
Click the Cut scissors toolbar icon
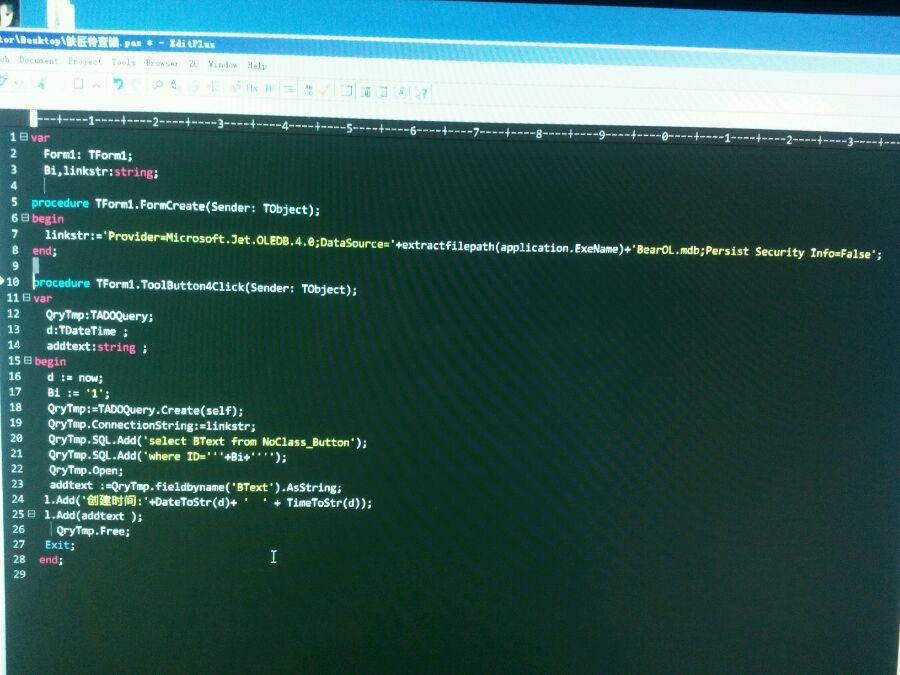(x=41, y=83)
